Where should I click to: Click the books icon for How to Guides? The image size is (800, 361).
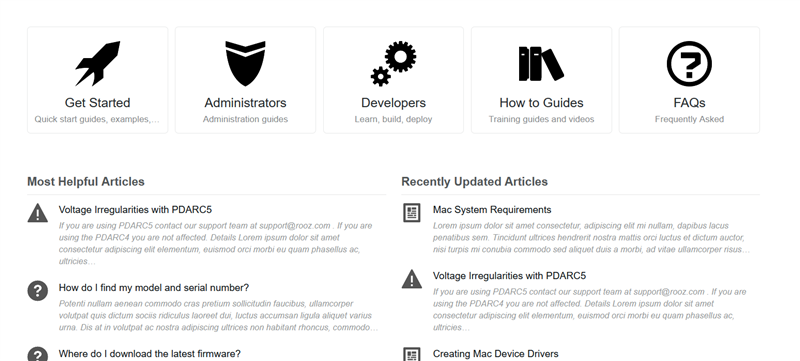541,63
